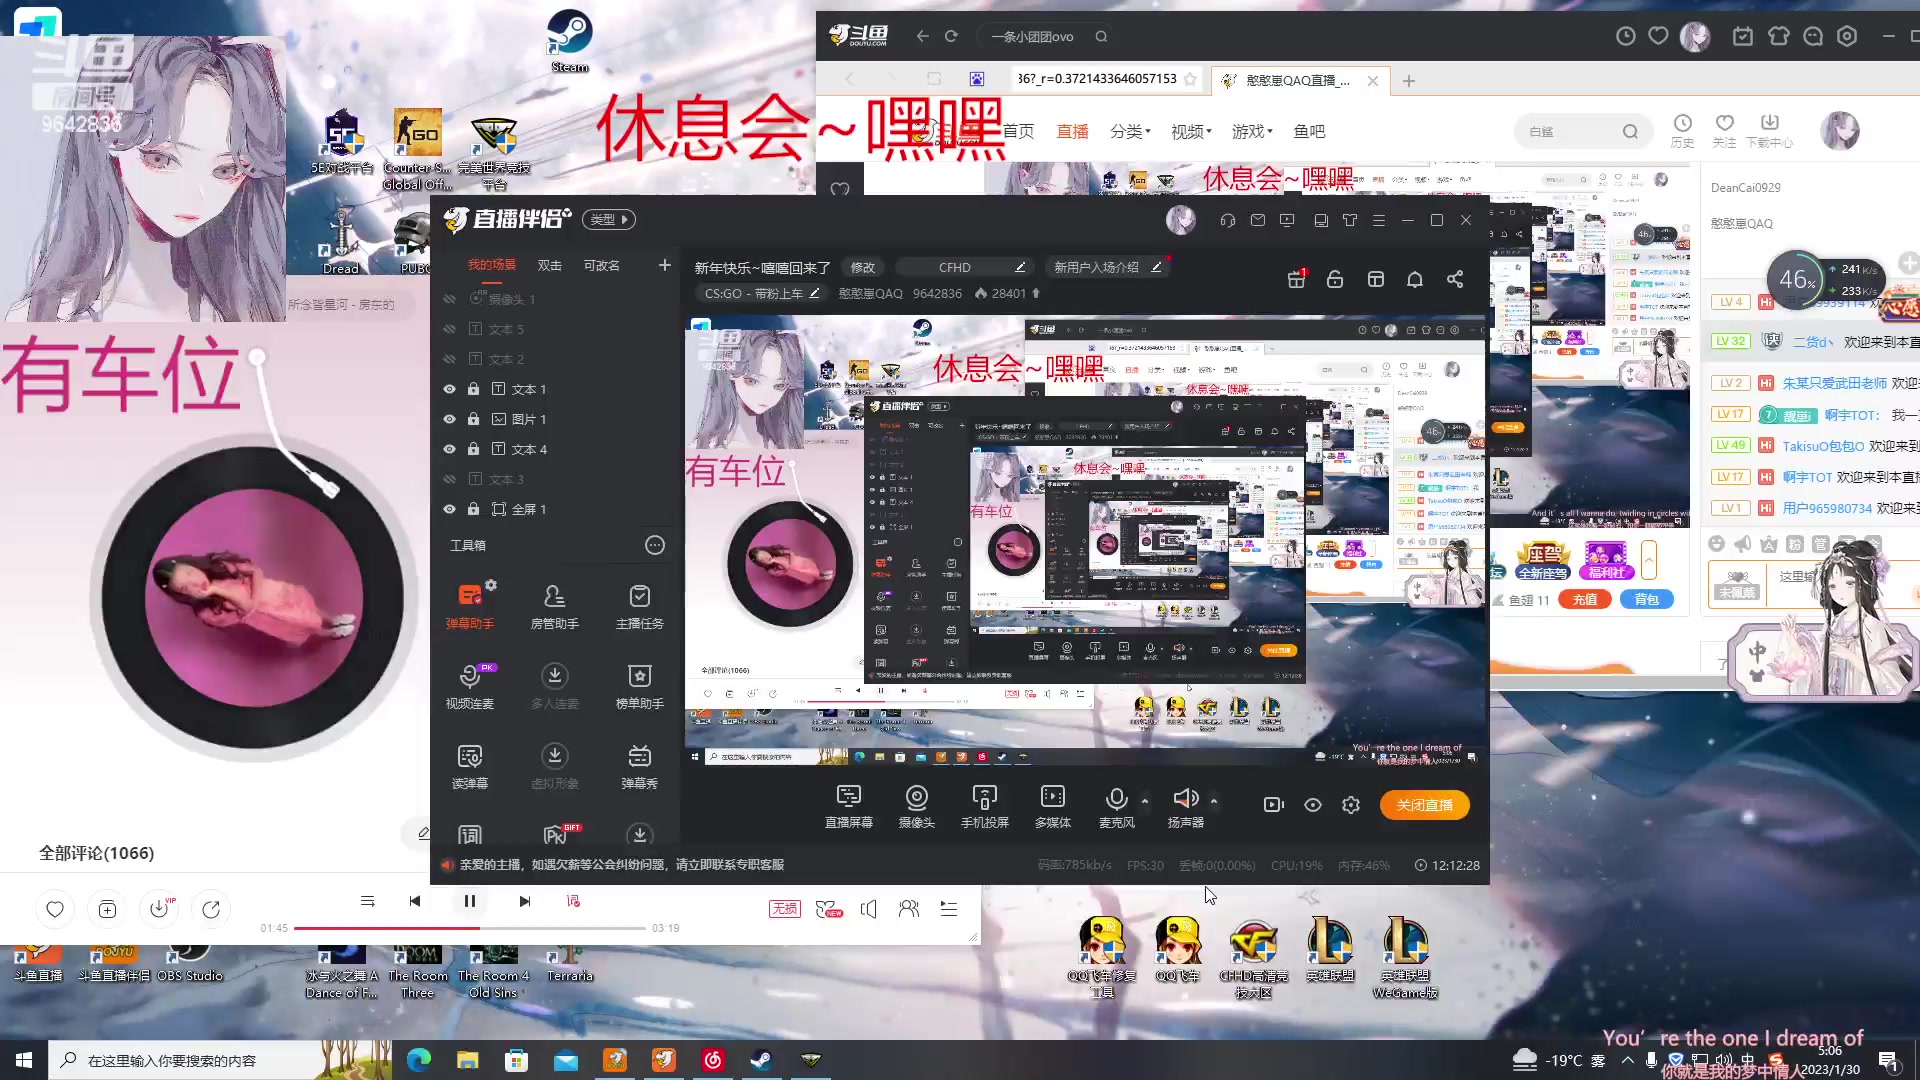
Task: Expand the 游戏 menu in Douyu browser
Action: pos(1252,131)
